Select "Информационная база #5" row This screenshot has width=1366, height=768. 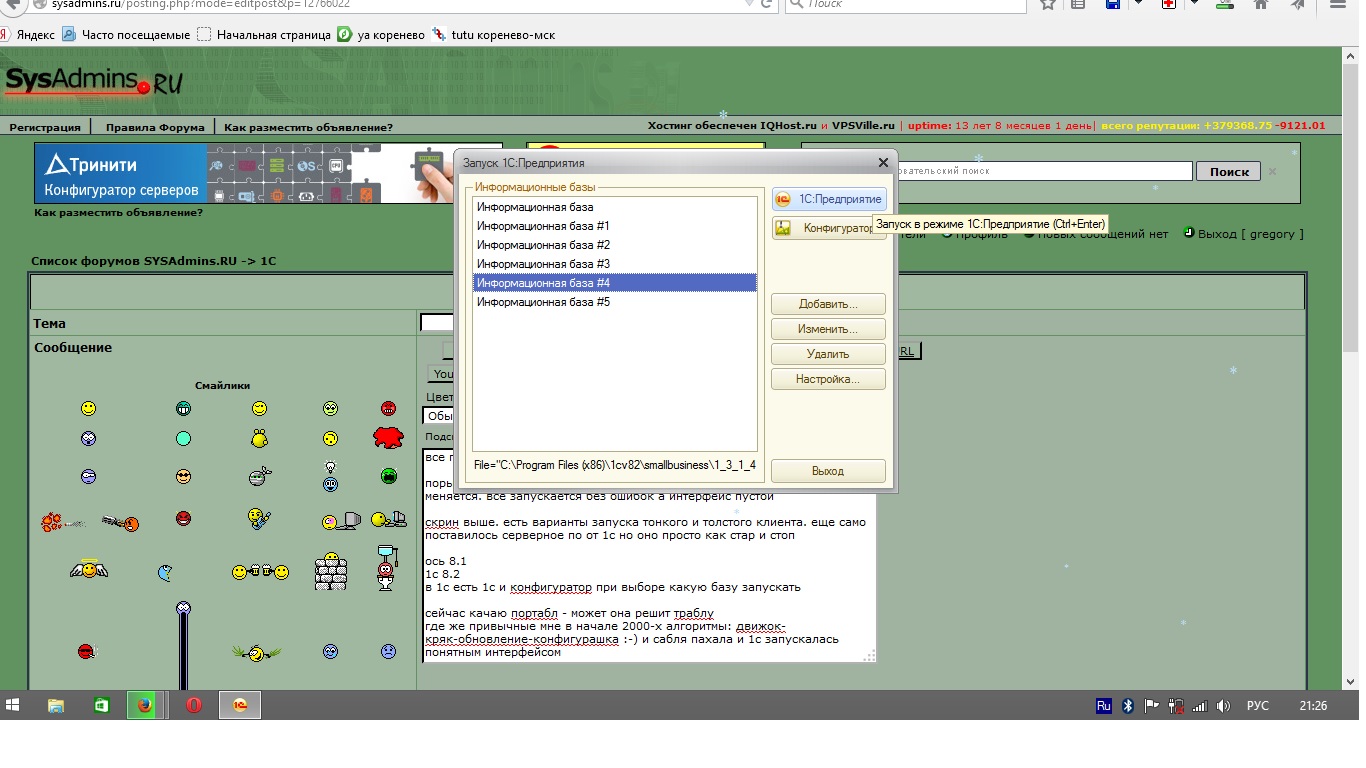[615, 302]
